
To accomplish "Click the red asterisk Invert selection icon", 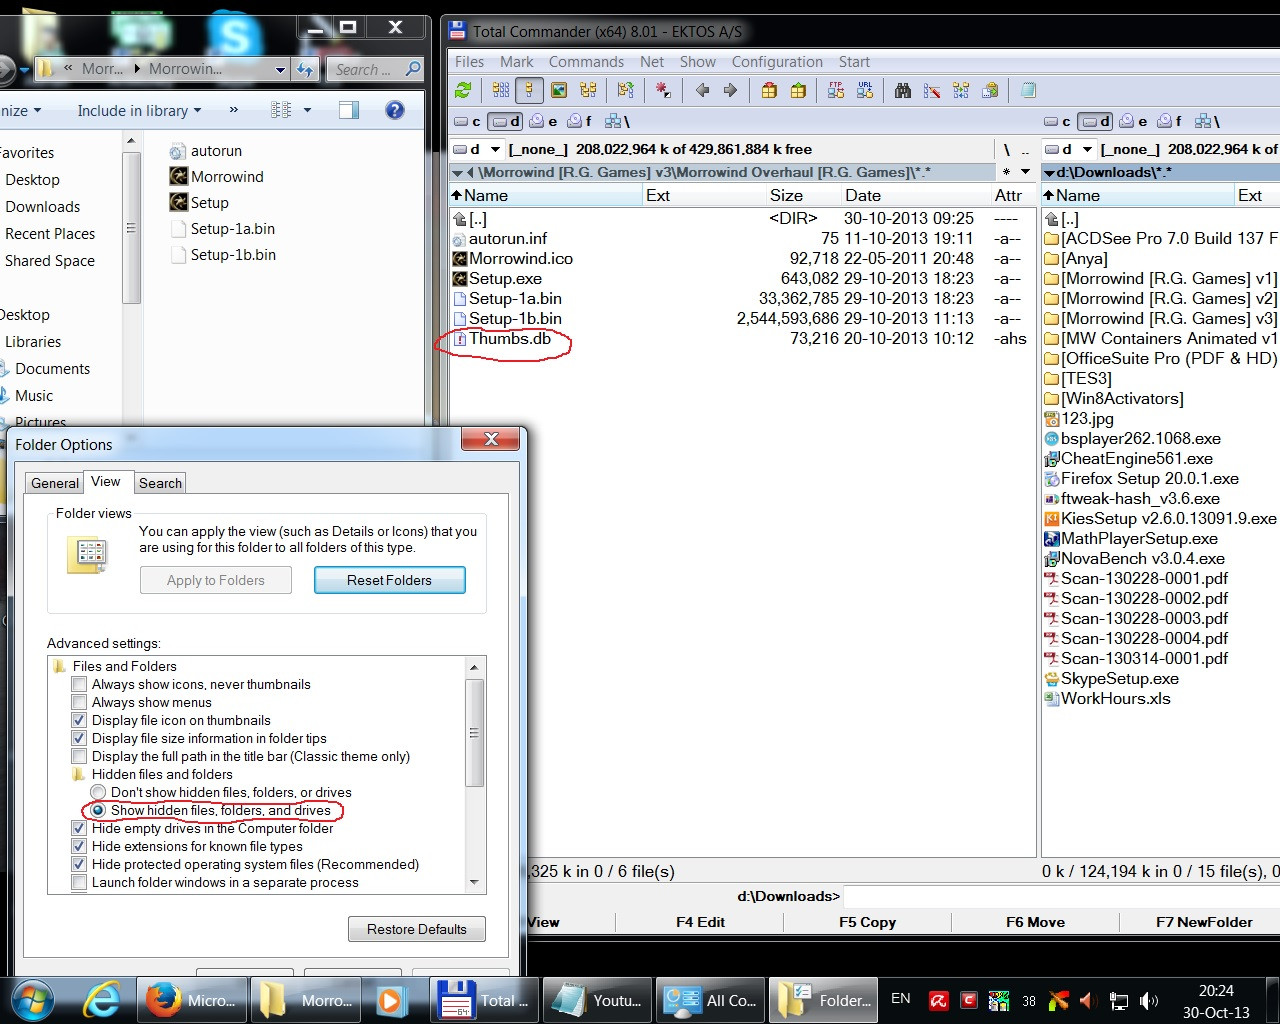I will [x=663, y=91].
